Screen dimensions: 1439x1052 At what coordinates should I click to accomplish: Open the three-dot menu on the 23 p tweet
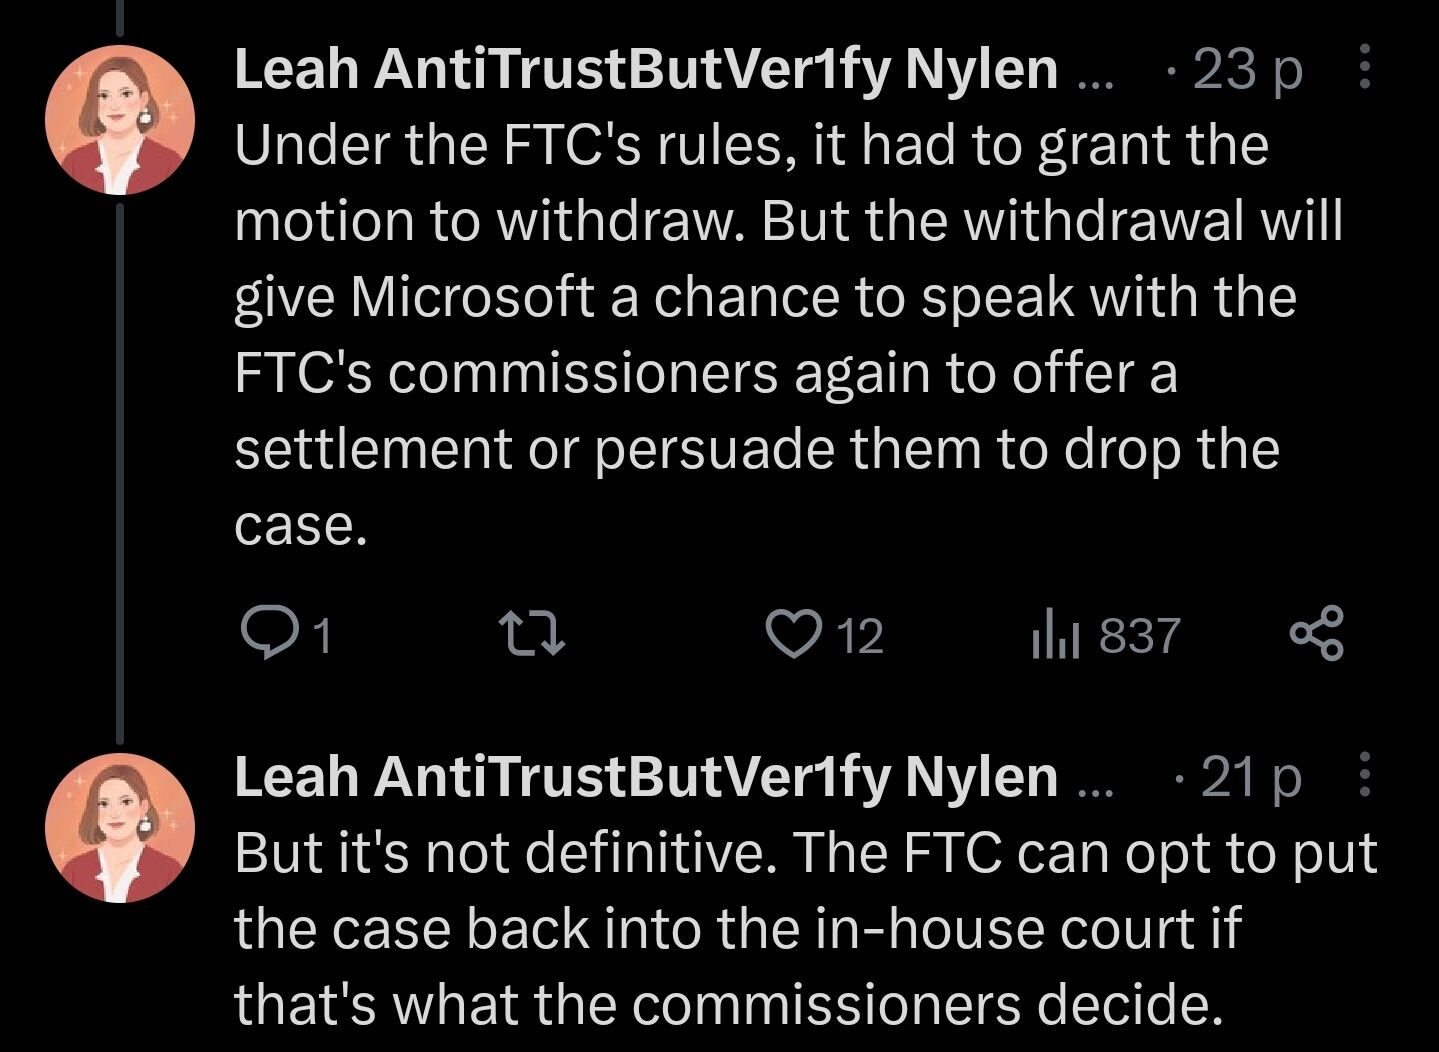(1366, 68)
